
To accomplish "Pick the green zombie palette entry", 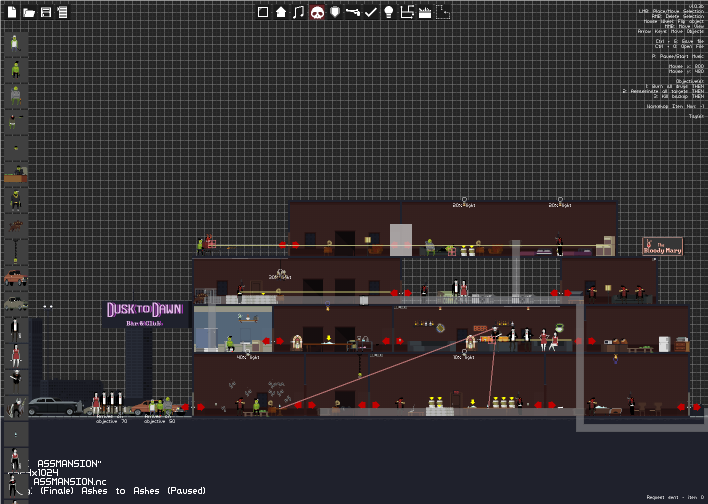I will [x=15, y=70].
